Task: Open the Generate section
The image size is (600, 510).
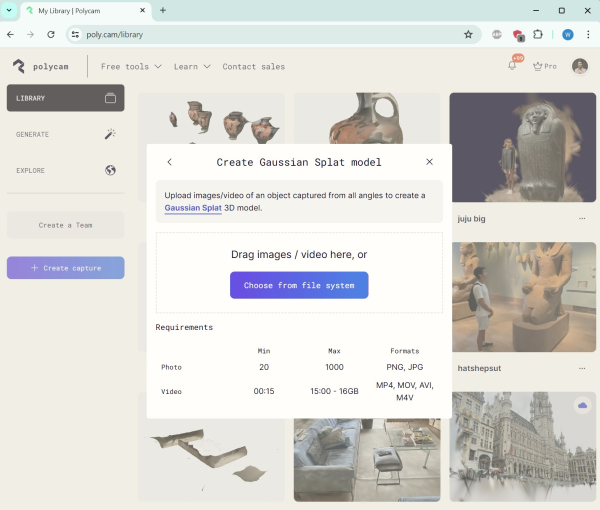Action: pyautogui.click(x=65, y=134)
